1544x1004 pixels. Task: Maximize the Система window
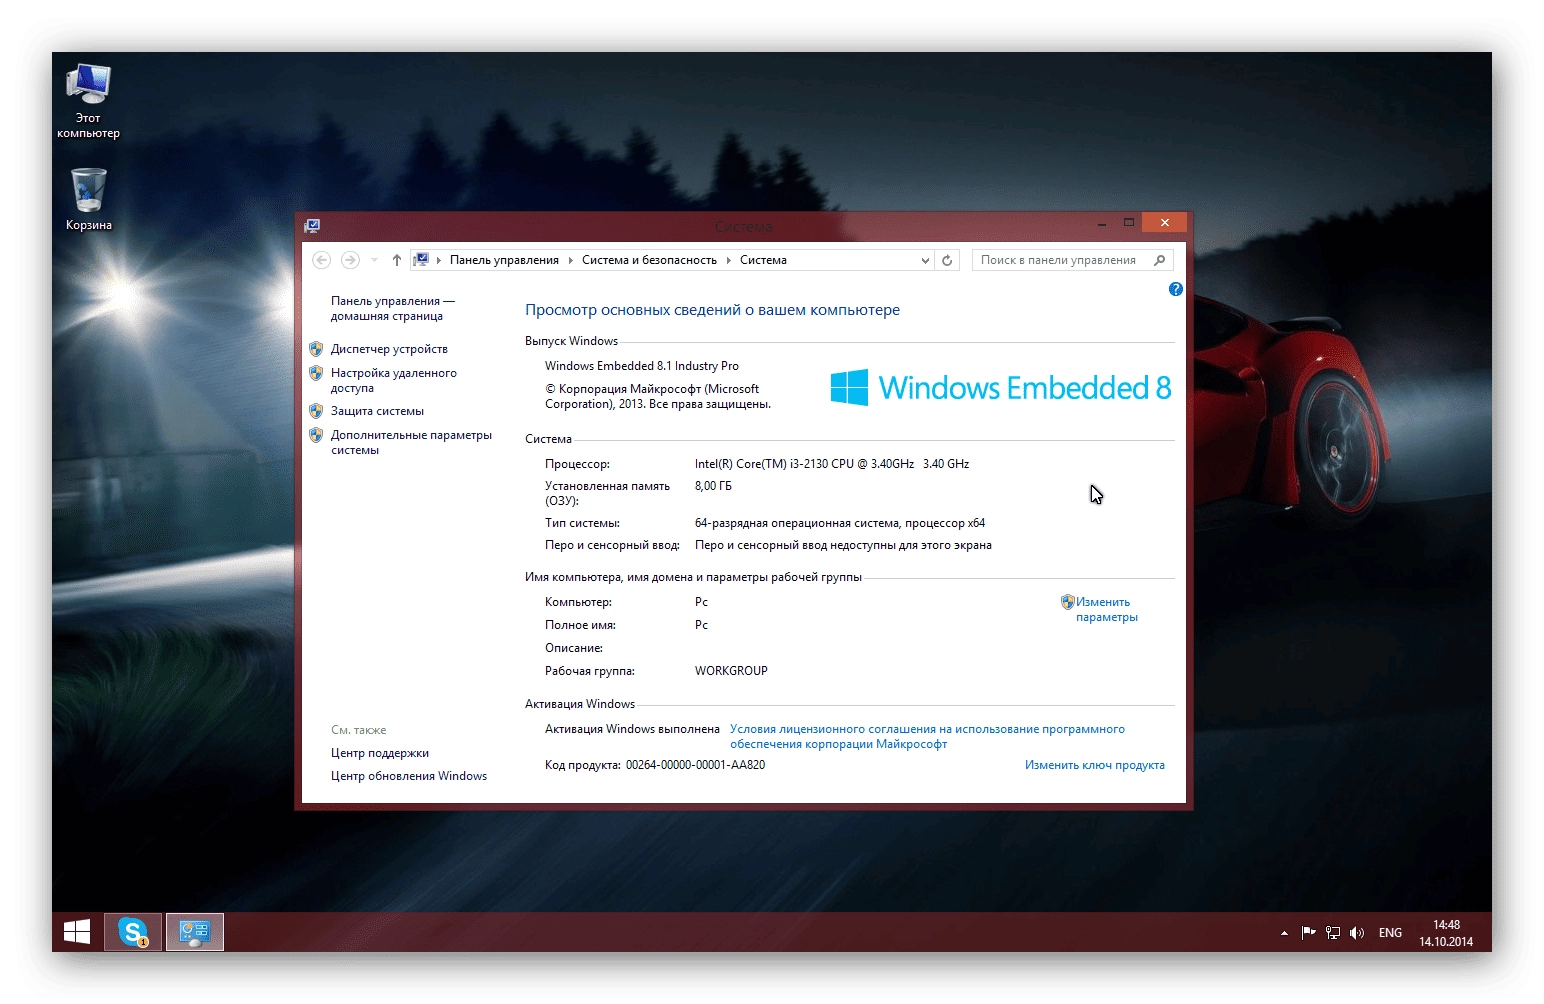tap(1129, 223)
